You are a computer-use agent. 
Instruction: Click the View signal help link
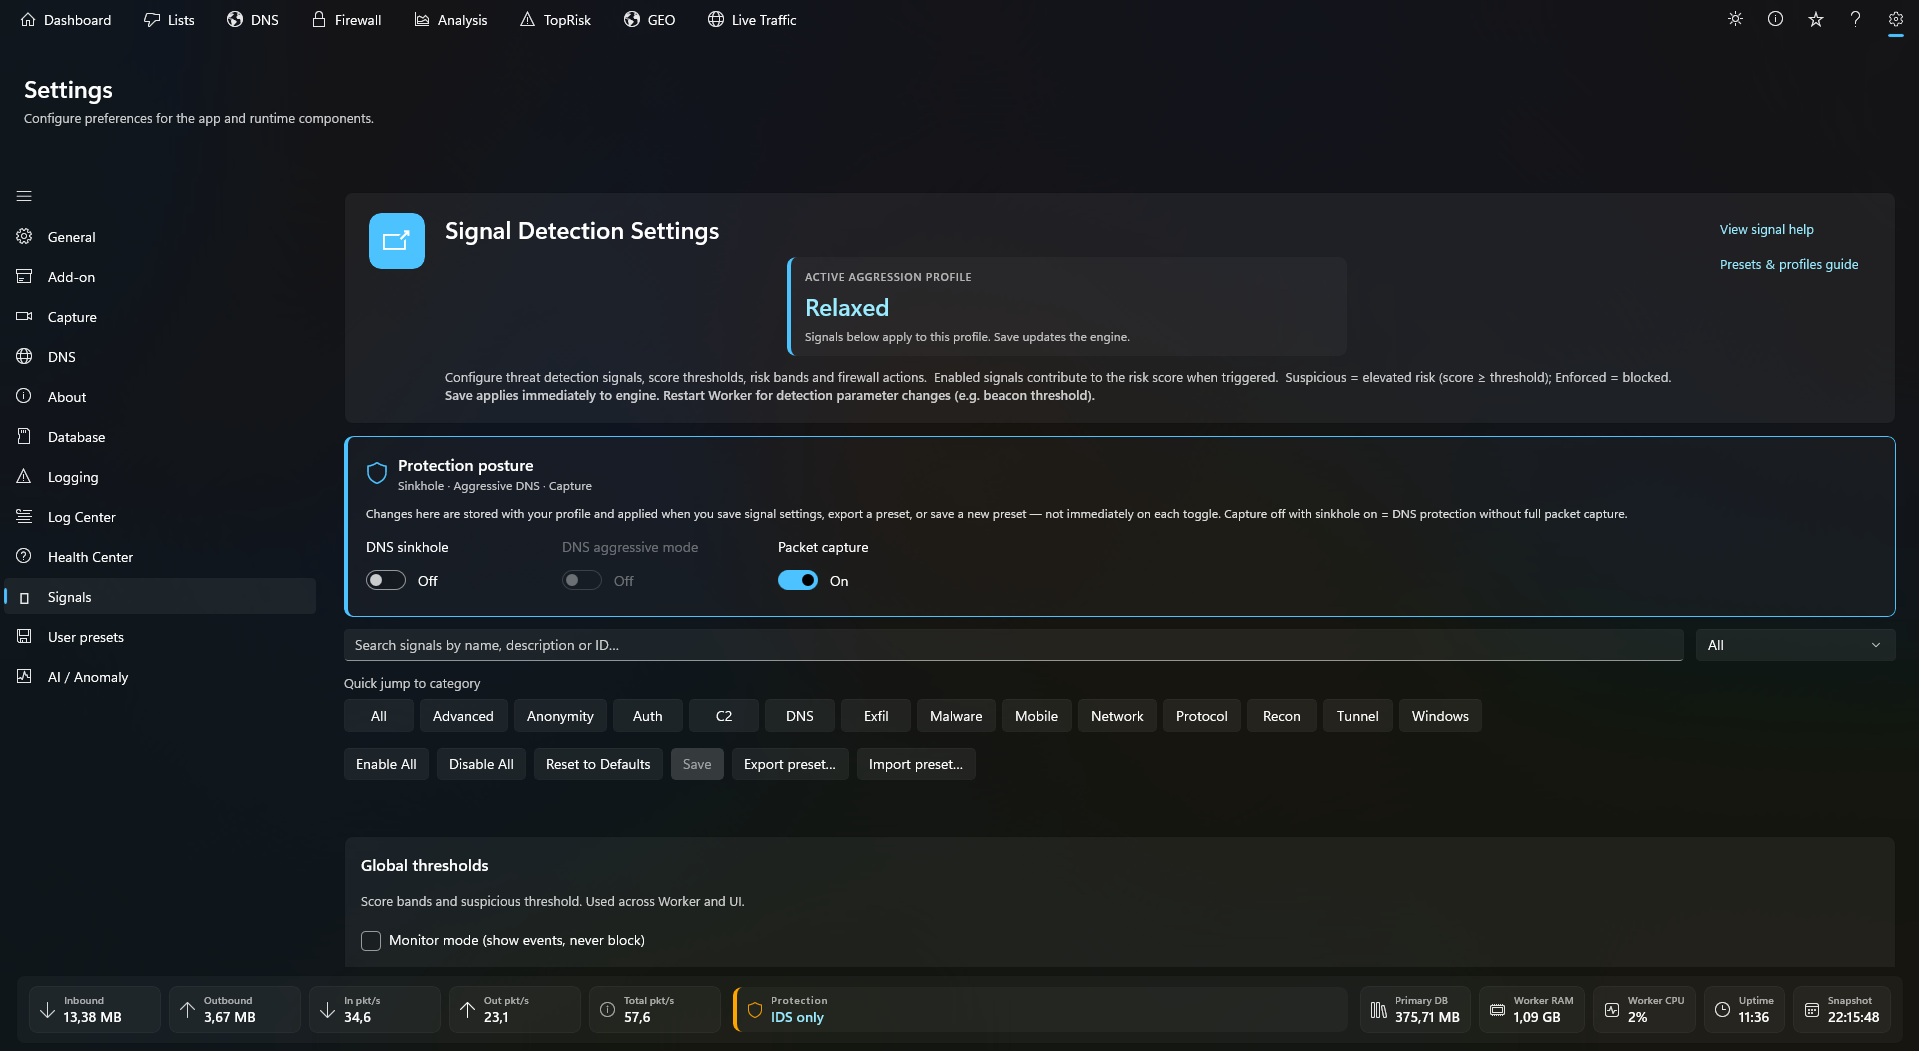click(x=1766, y=229)
